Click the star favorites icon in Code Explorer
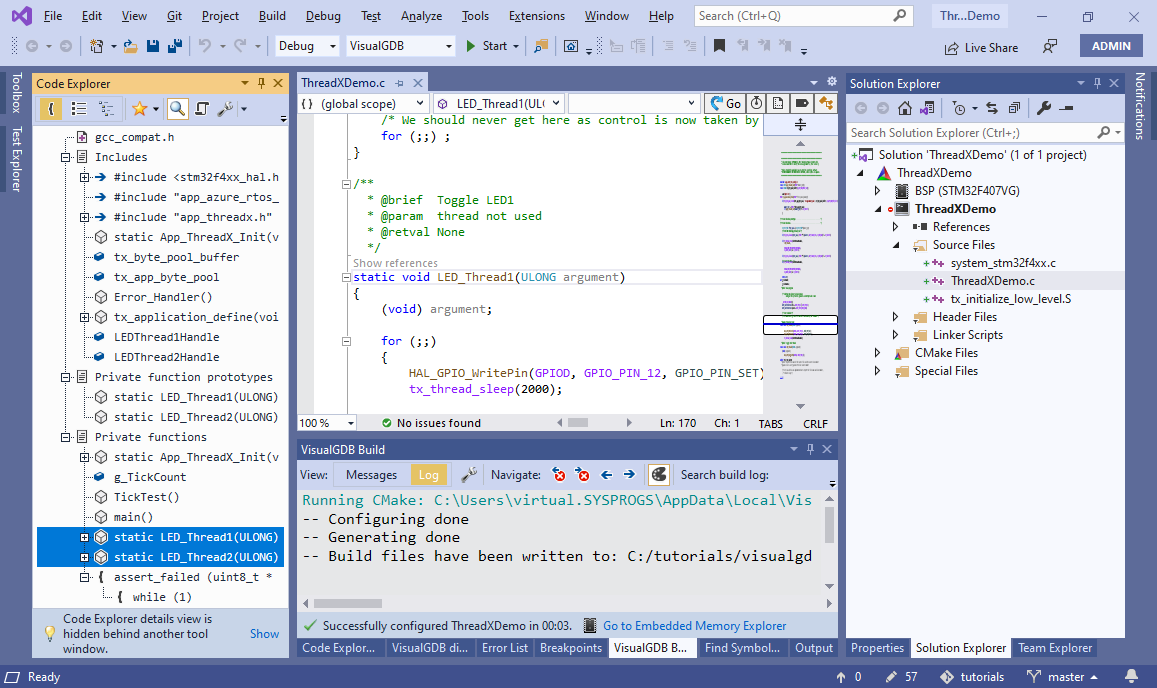 [x=139, y=109]
